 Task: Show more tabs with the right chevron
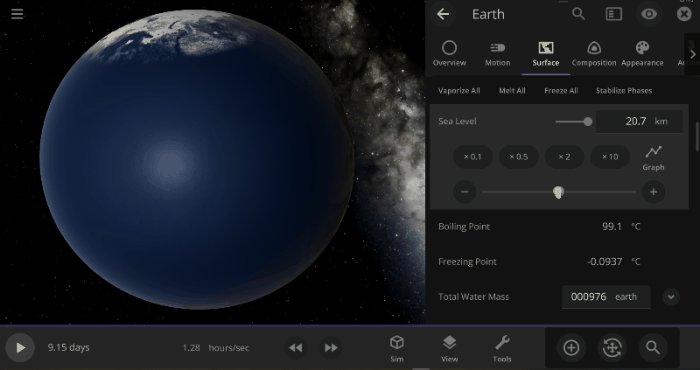[x=692, y=54]
